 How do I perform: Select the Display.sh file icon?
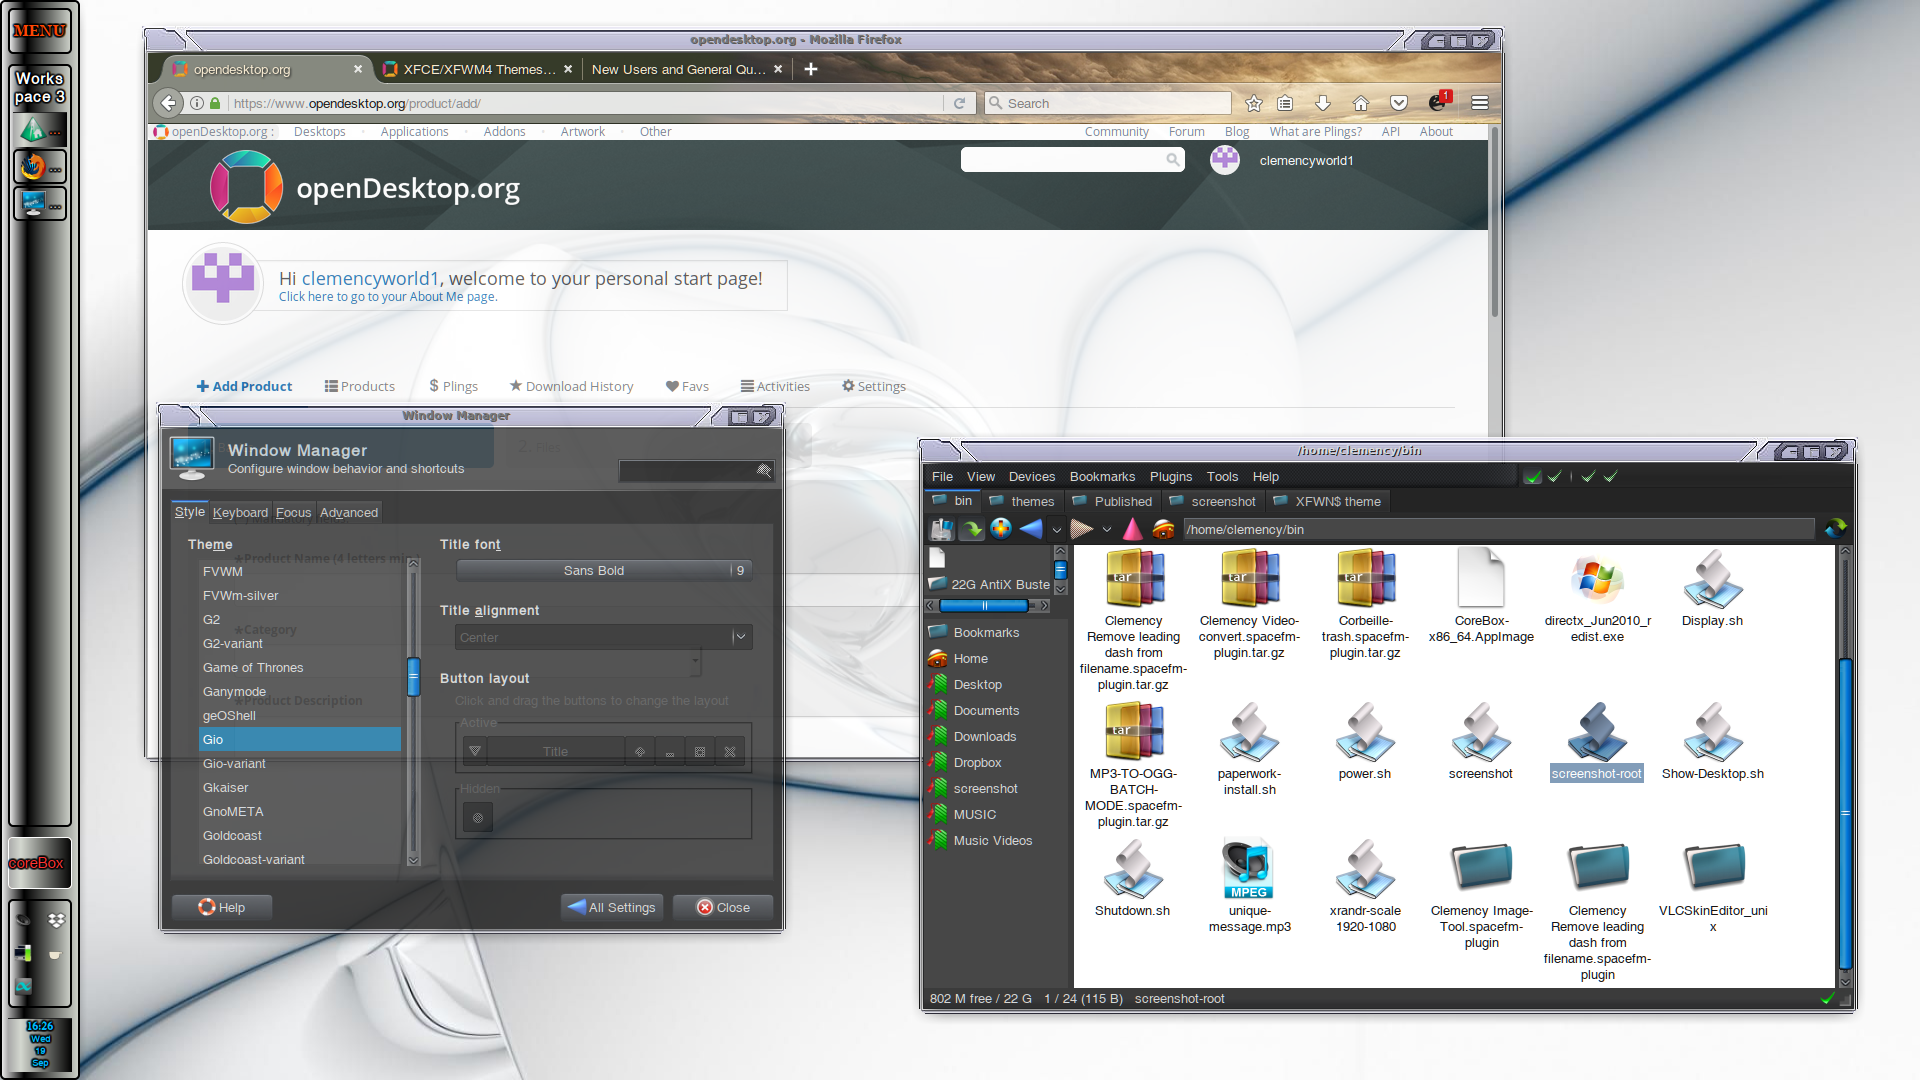(1712, 579)
